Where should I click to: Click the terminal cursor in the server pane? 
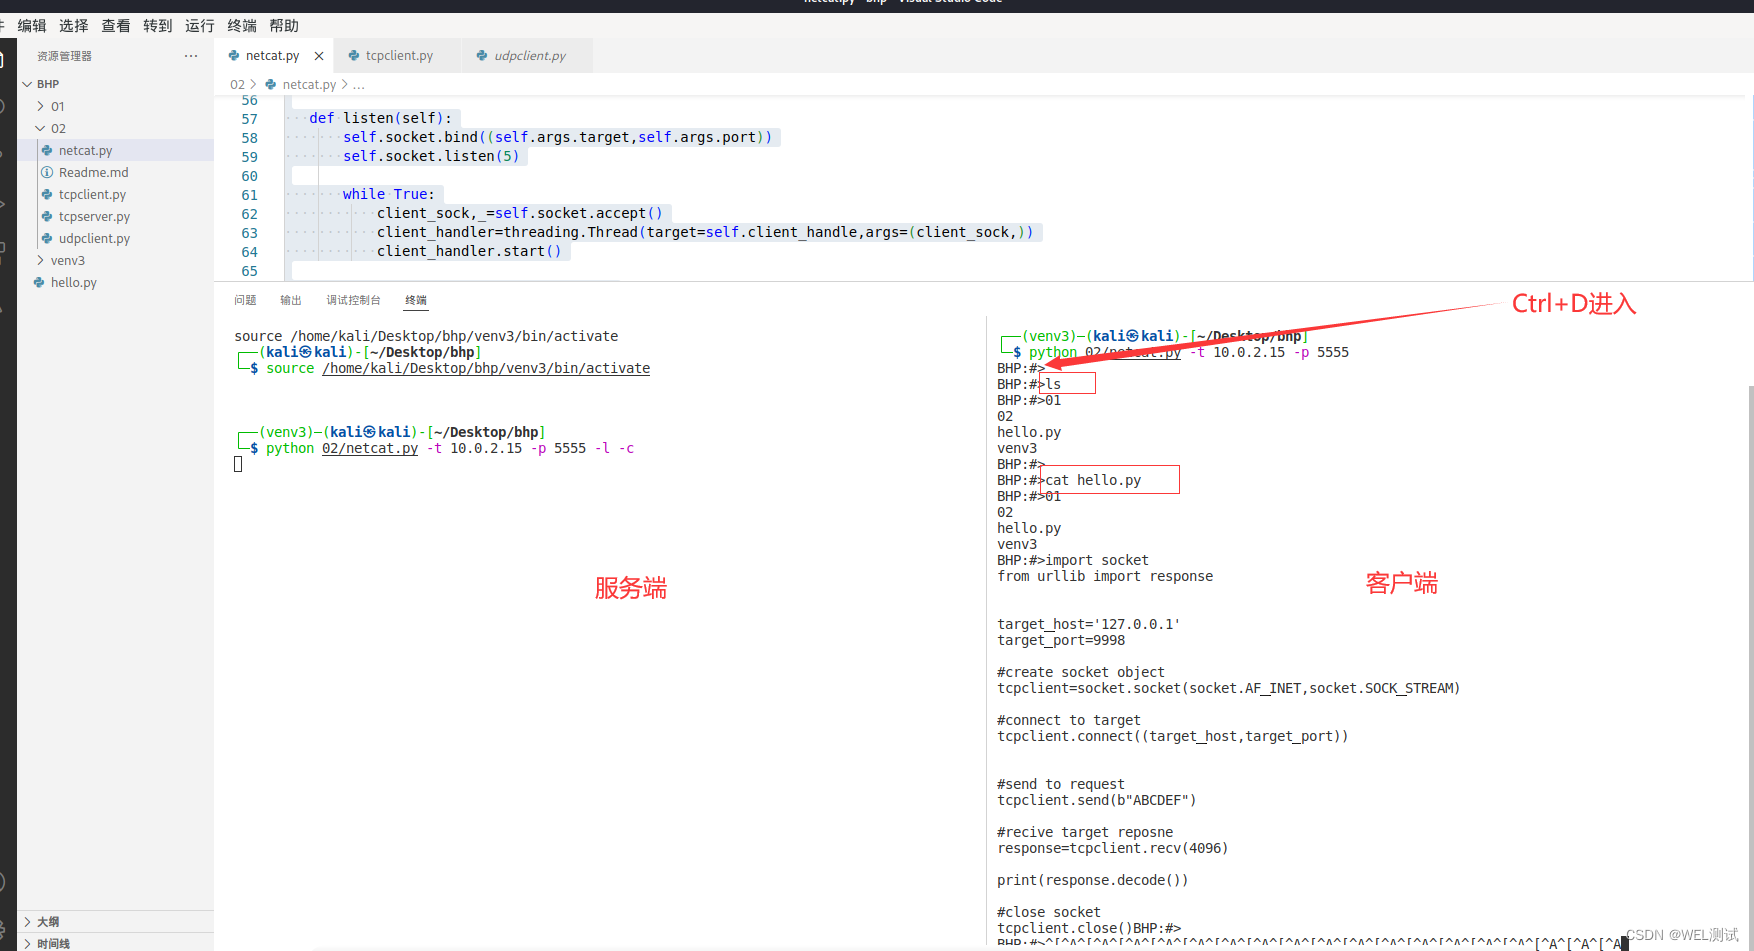point(238,464)
